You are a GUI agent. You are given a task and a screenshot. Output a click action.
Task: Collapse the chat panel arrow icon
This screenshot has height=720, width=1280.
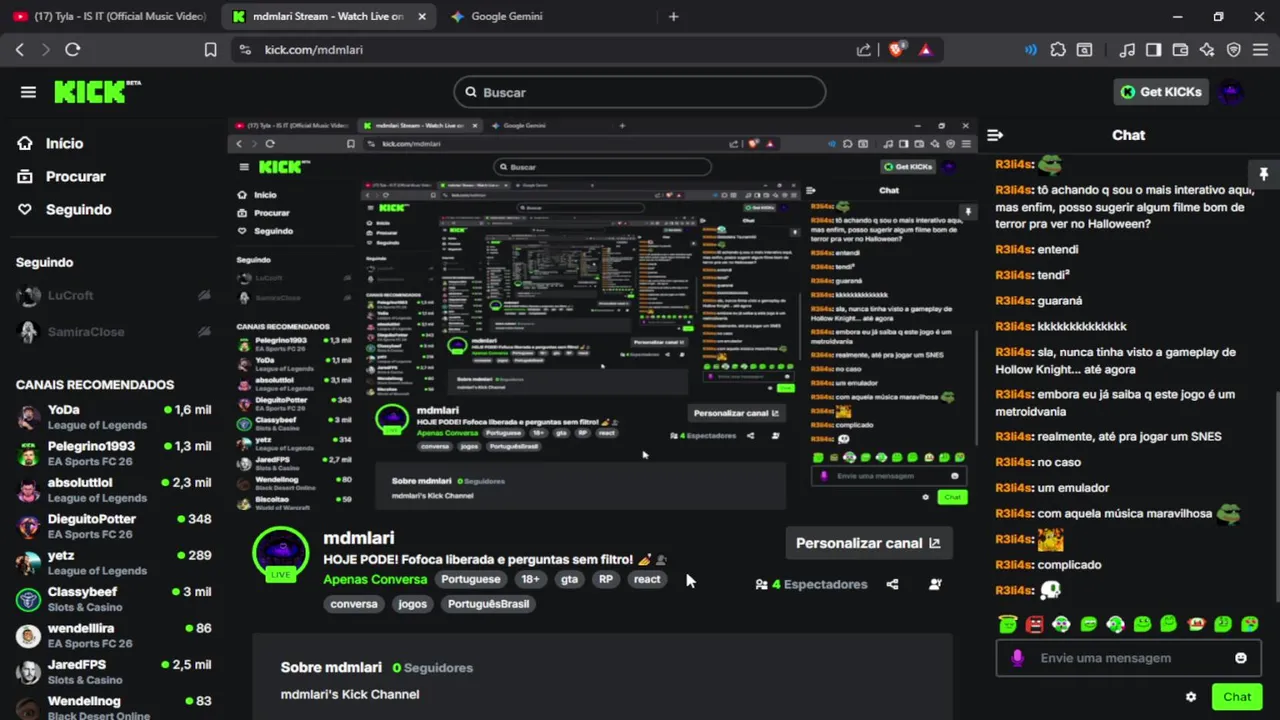tap(995, 135)
